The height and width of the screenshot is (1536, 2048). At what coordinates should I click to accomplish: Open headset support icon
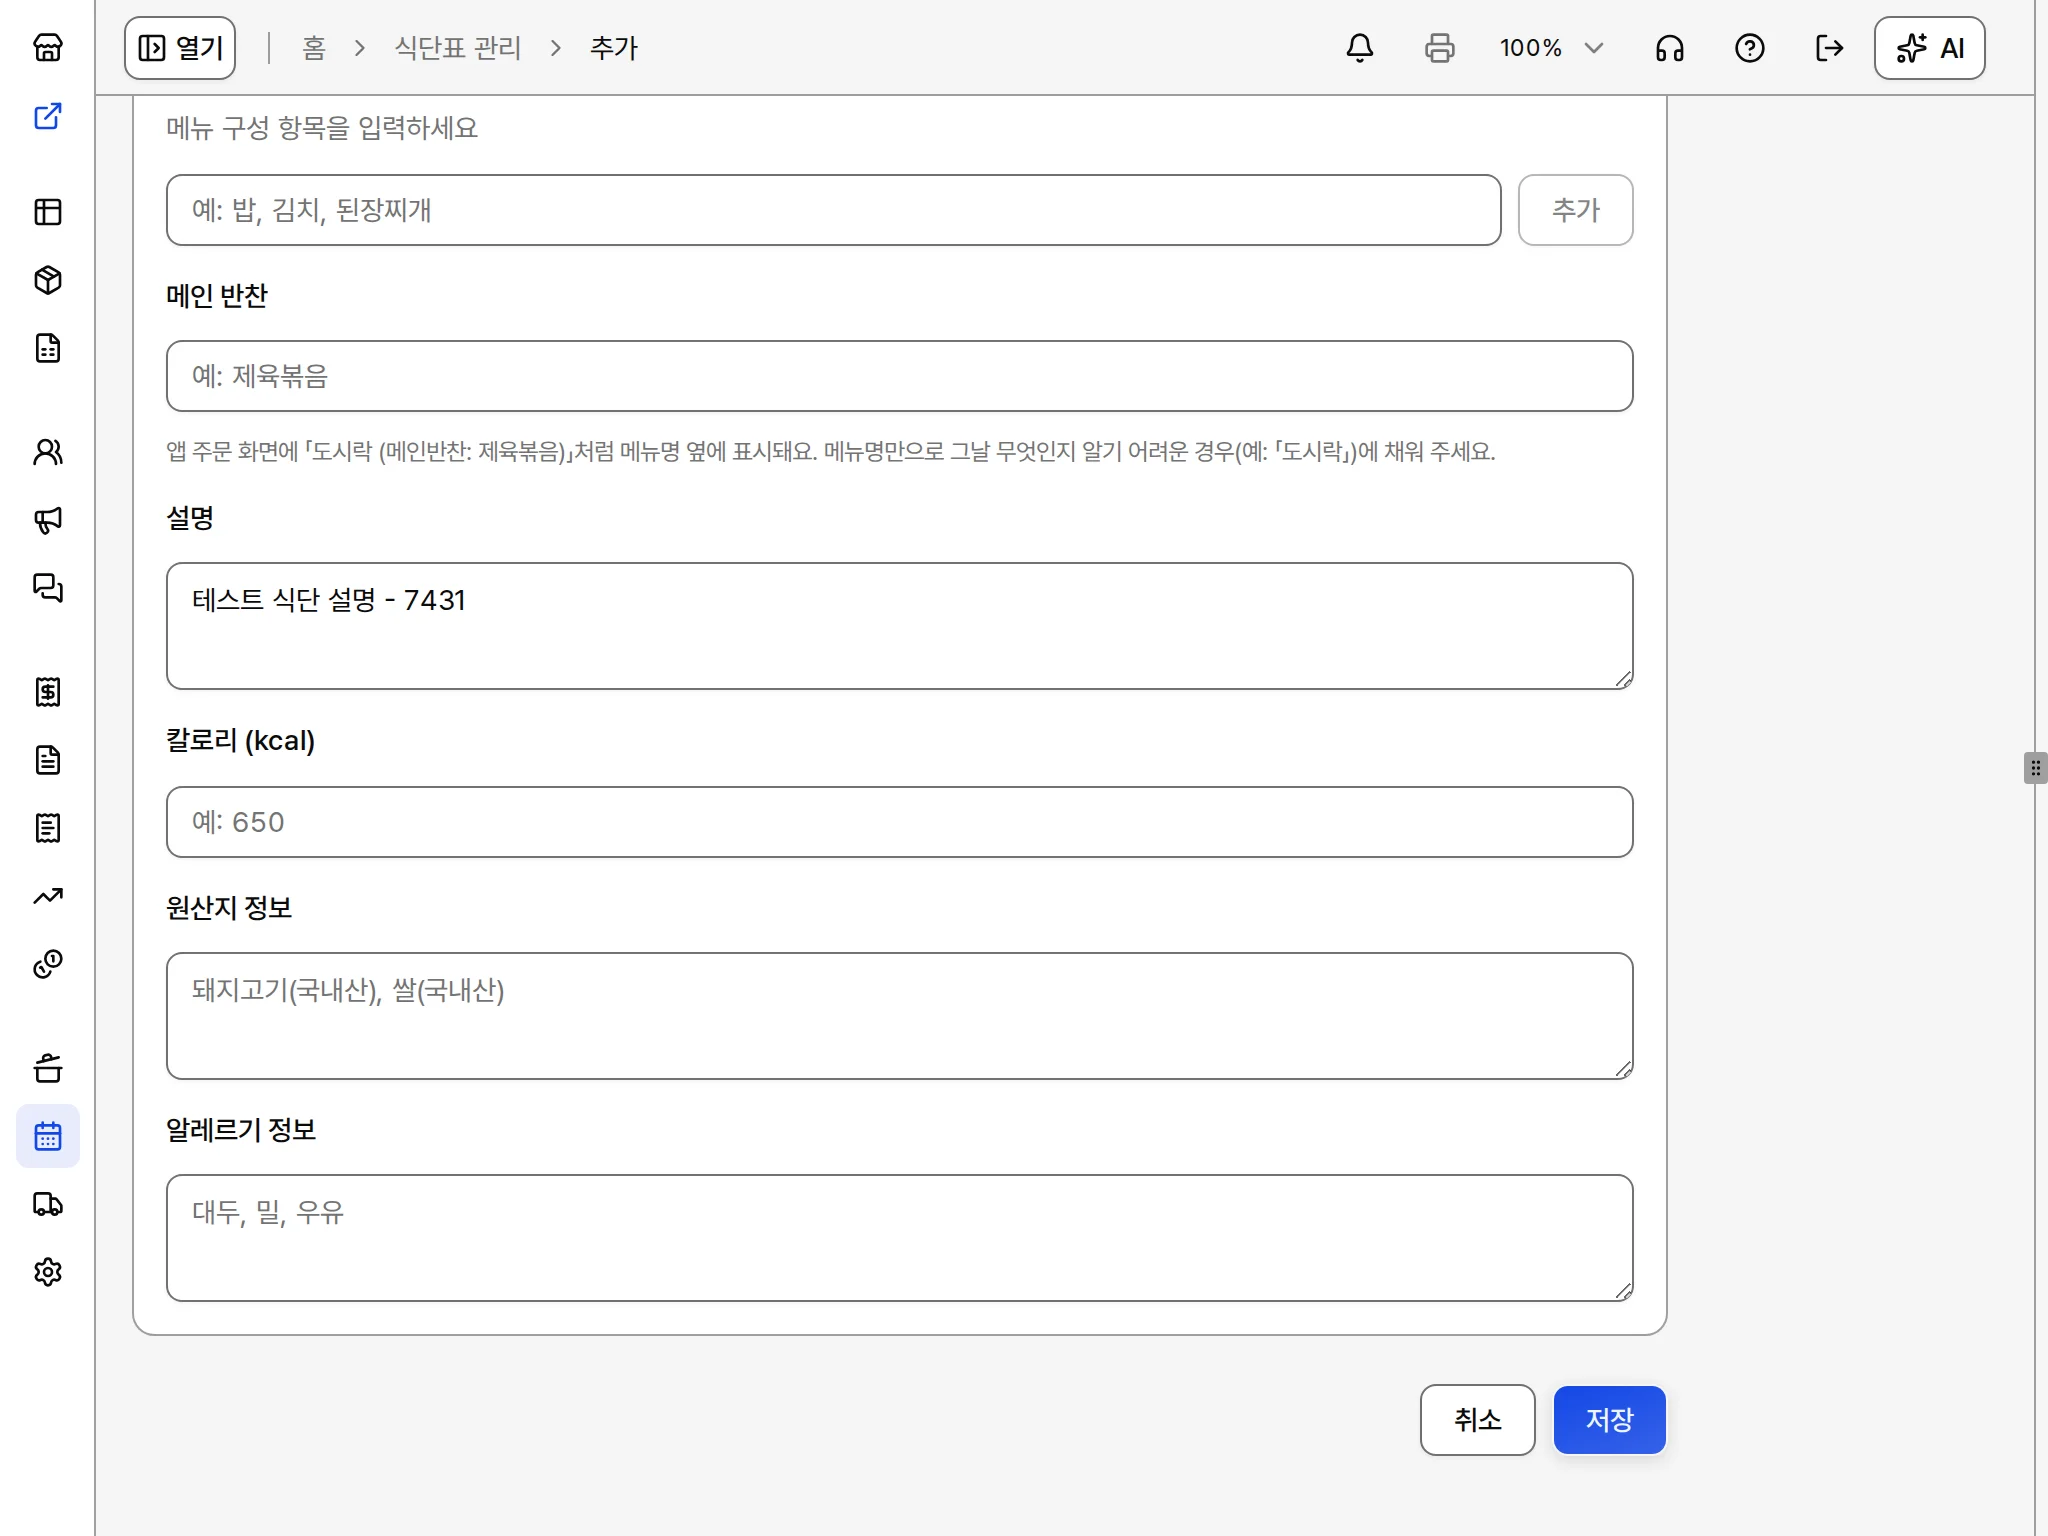click(x=1670, y=48)
